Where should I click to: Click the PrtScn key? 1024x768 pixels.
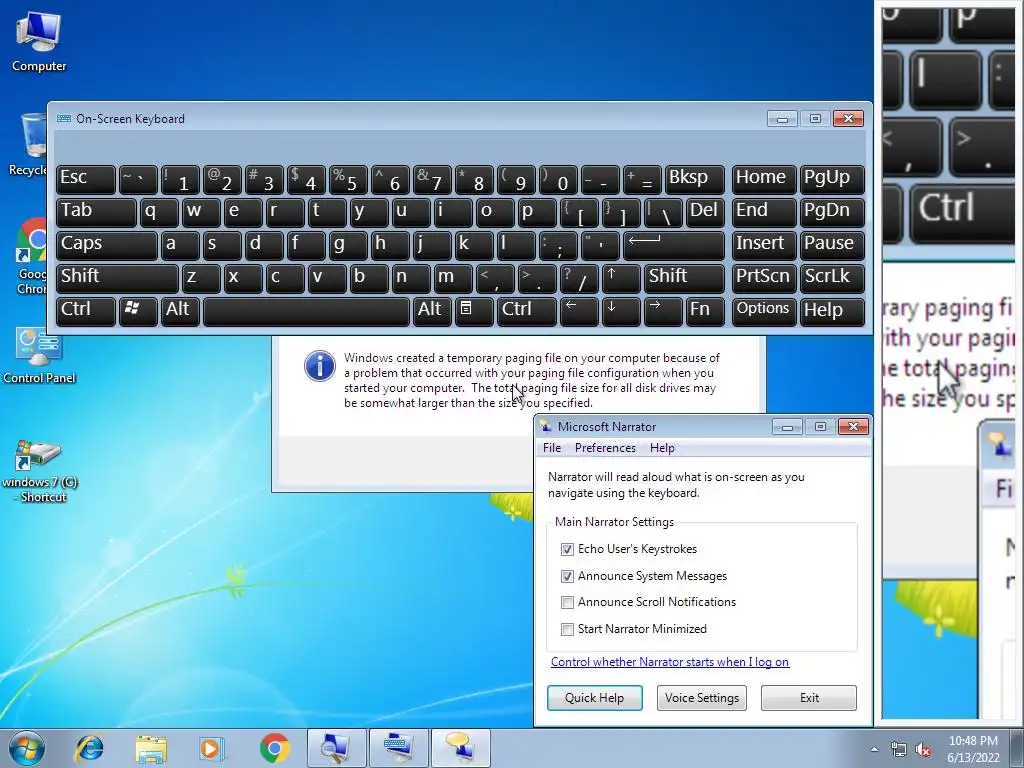point(763,278)
